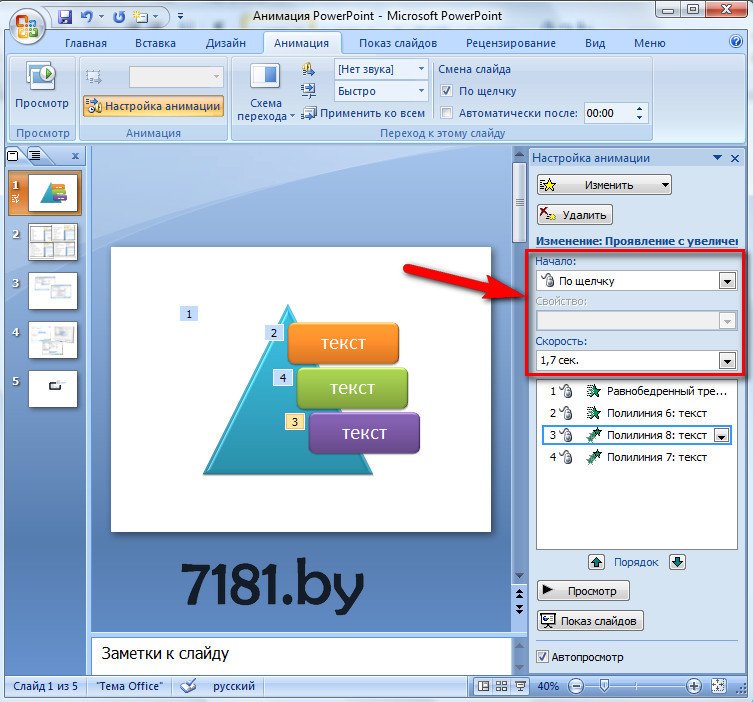Click the 00:00 time input field
This screenshot has width=753, height=702.
coord(608,113)
